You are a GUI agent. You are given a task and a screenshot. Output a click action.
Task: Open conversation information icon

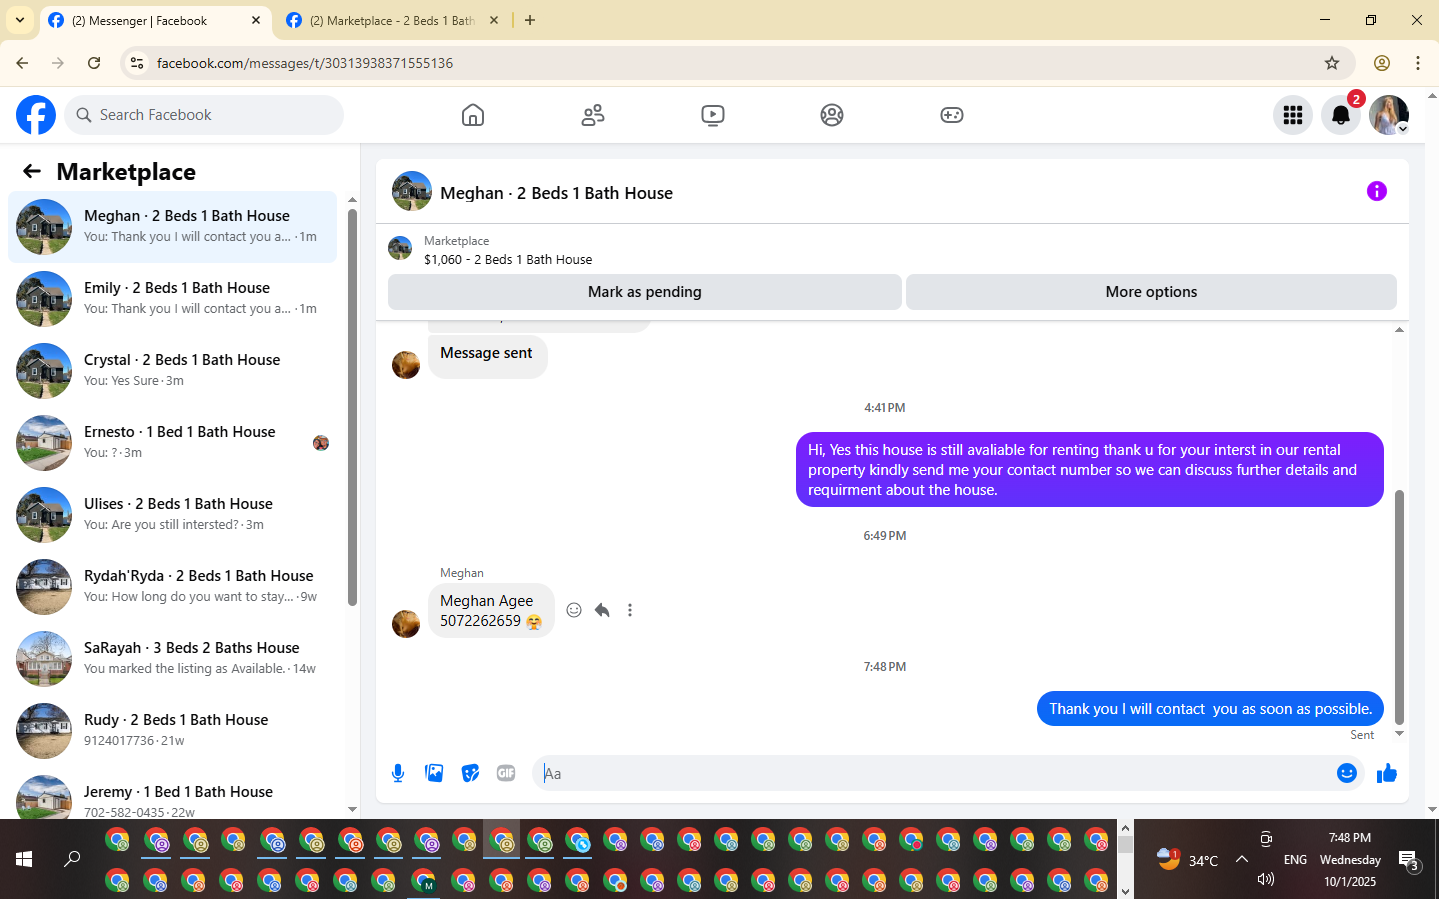[x=1377, y=191]
